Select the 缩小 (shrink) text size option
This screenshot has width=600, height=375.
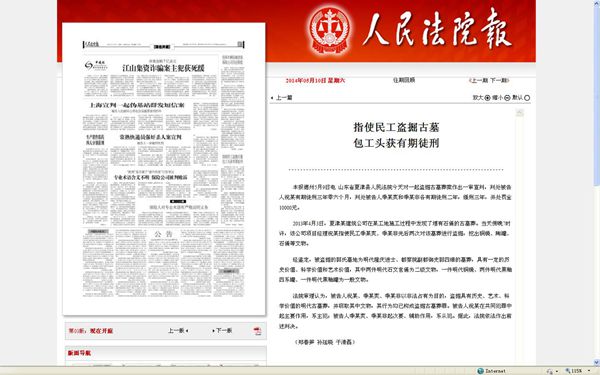click(x=501, y=98)
